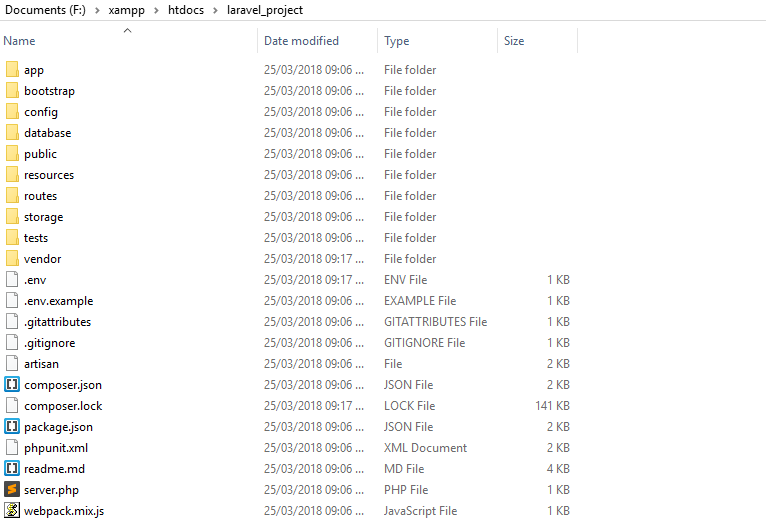The width and height of the screenshot is (766, 527).
Task: Click the readme.md bracket icon
Action: click(x=12, y=468)
